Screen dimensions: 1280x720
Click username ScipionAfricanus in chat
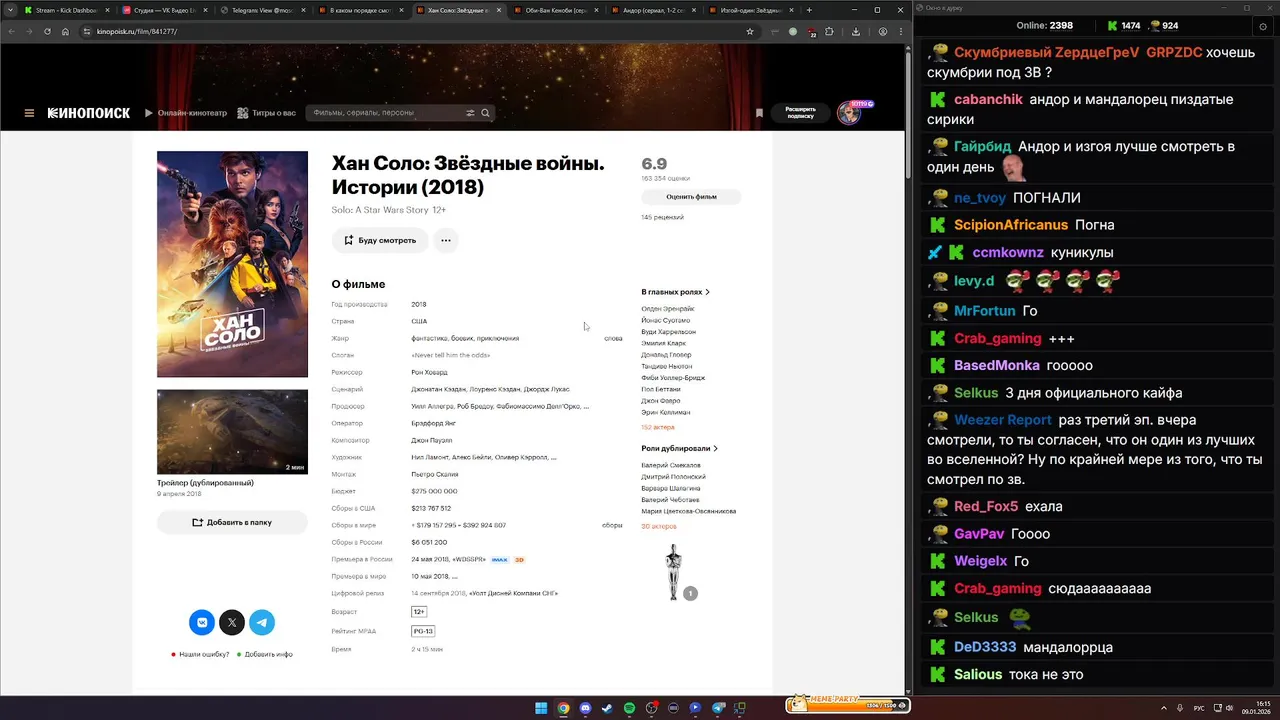coord(1011,225)
